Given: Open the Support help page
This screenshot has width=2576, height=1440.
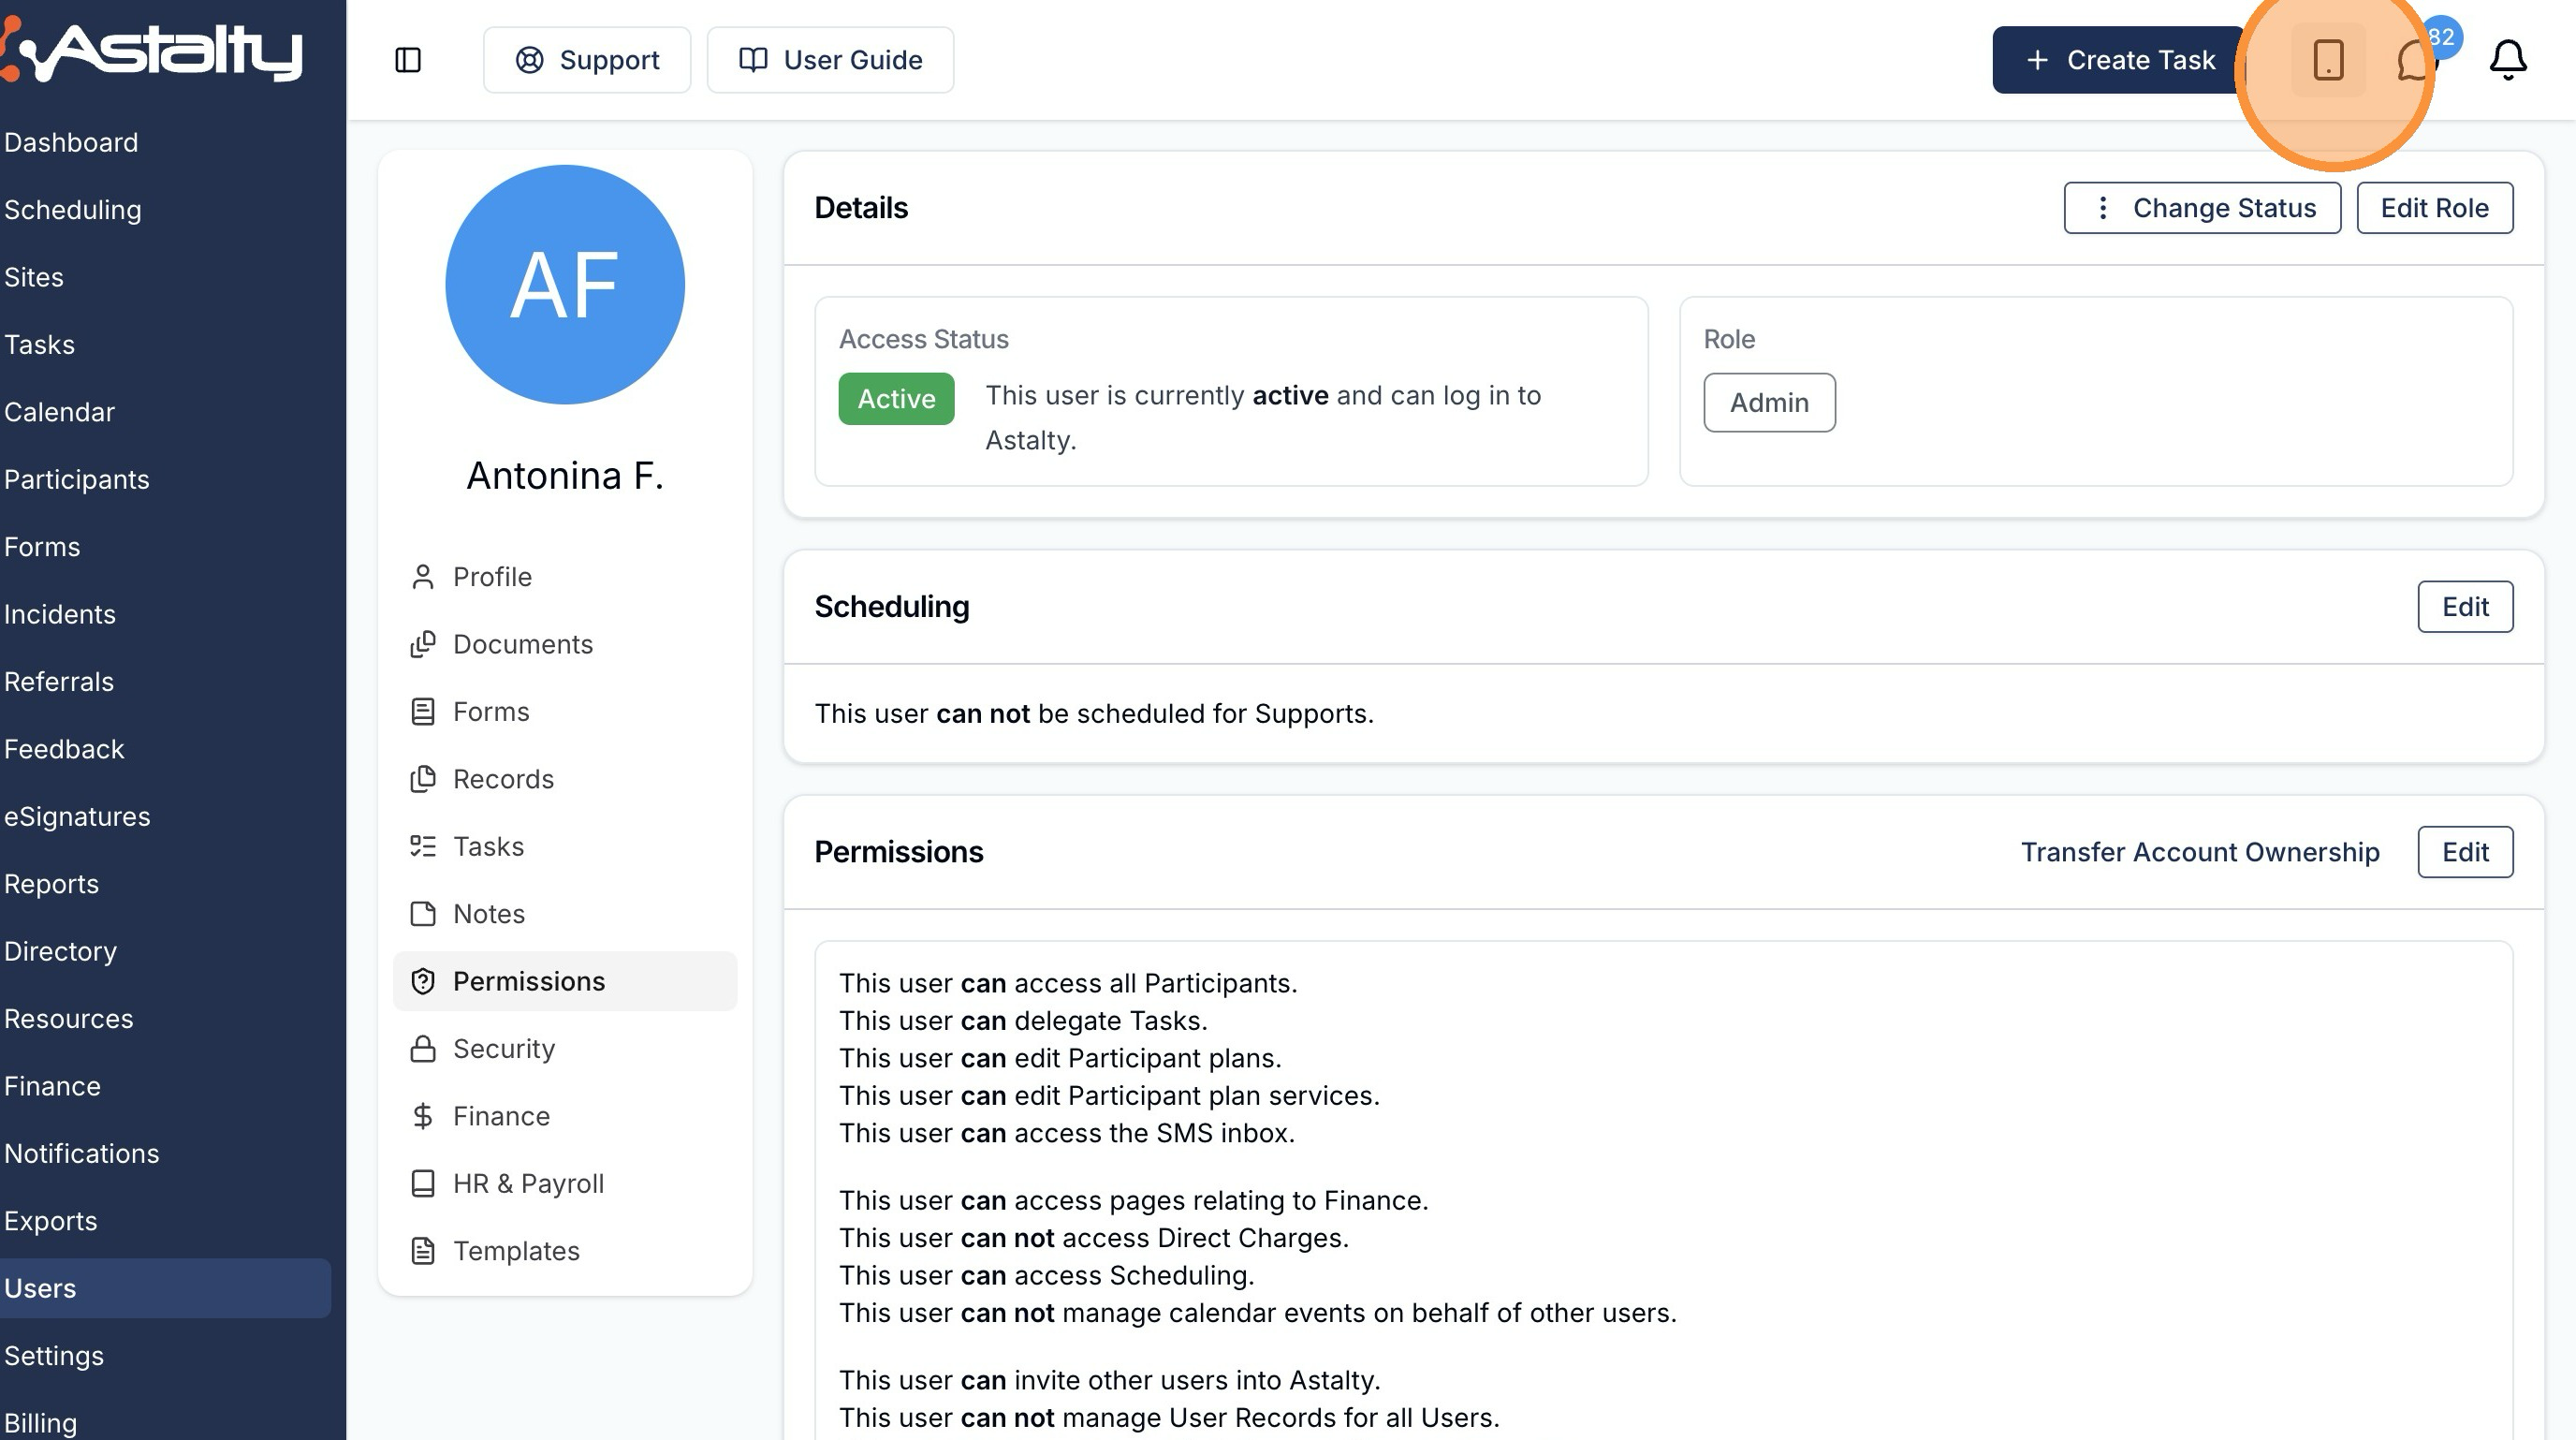Looking at the screenshot, I should 587,60.
